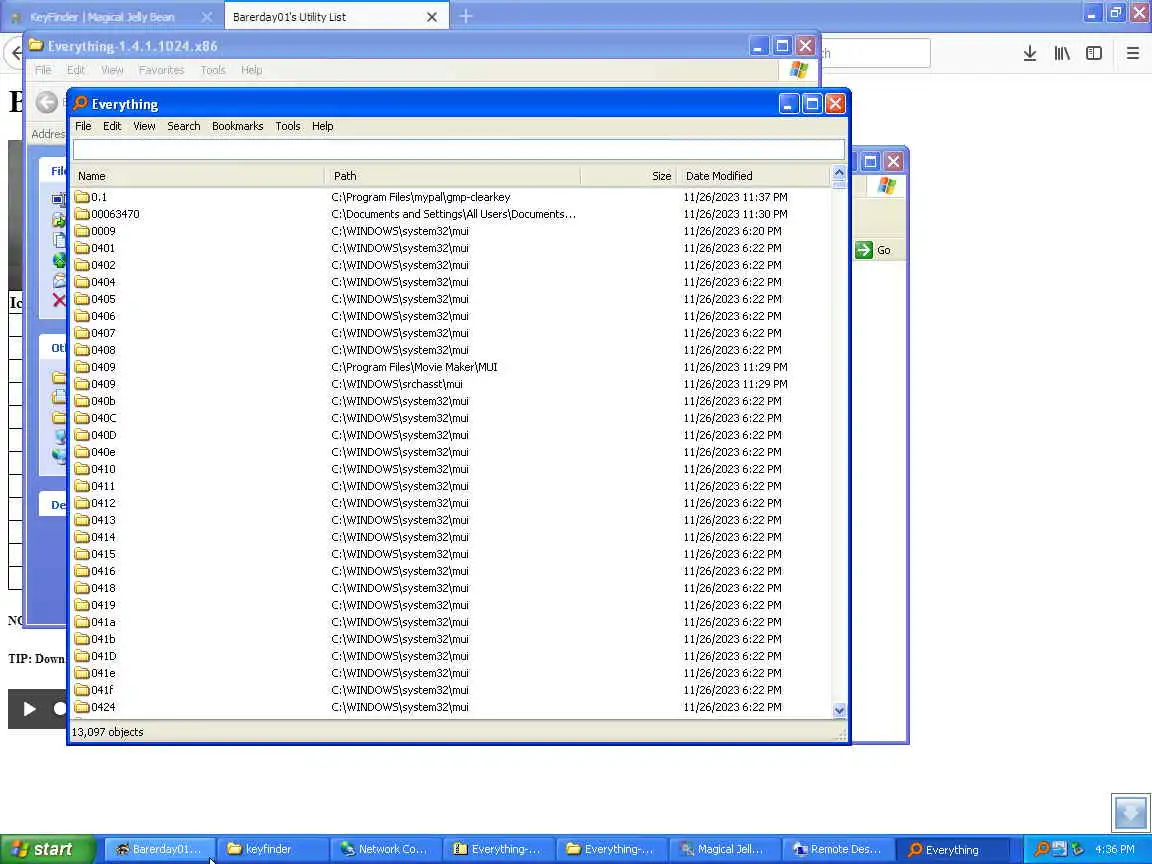1152x864 pixels.
Task: Select the 040b folder icon
Action: point(82,401)
